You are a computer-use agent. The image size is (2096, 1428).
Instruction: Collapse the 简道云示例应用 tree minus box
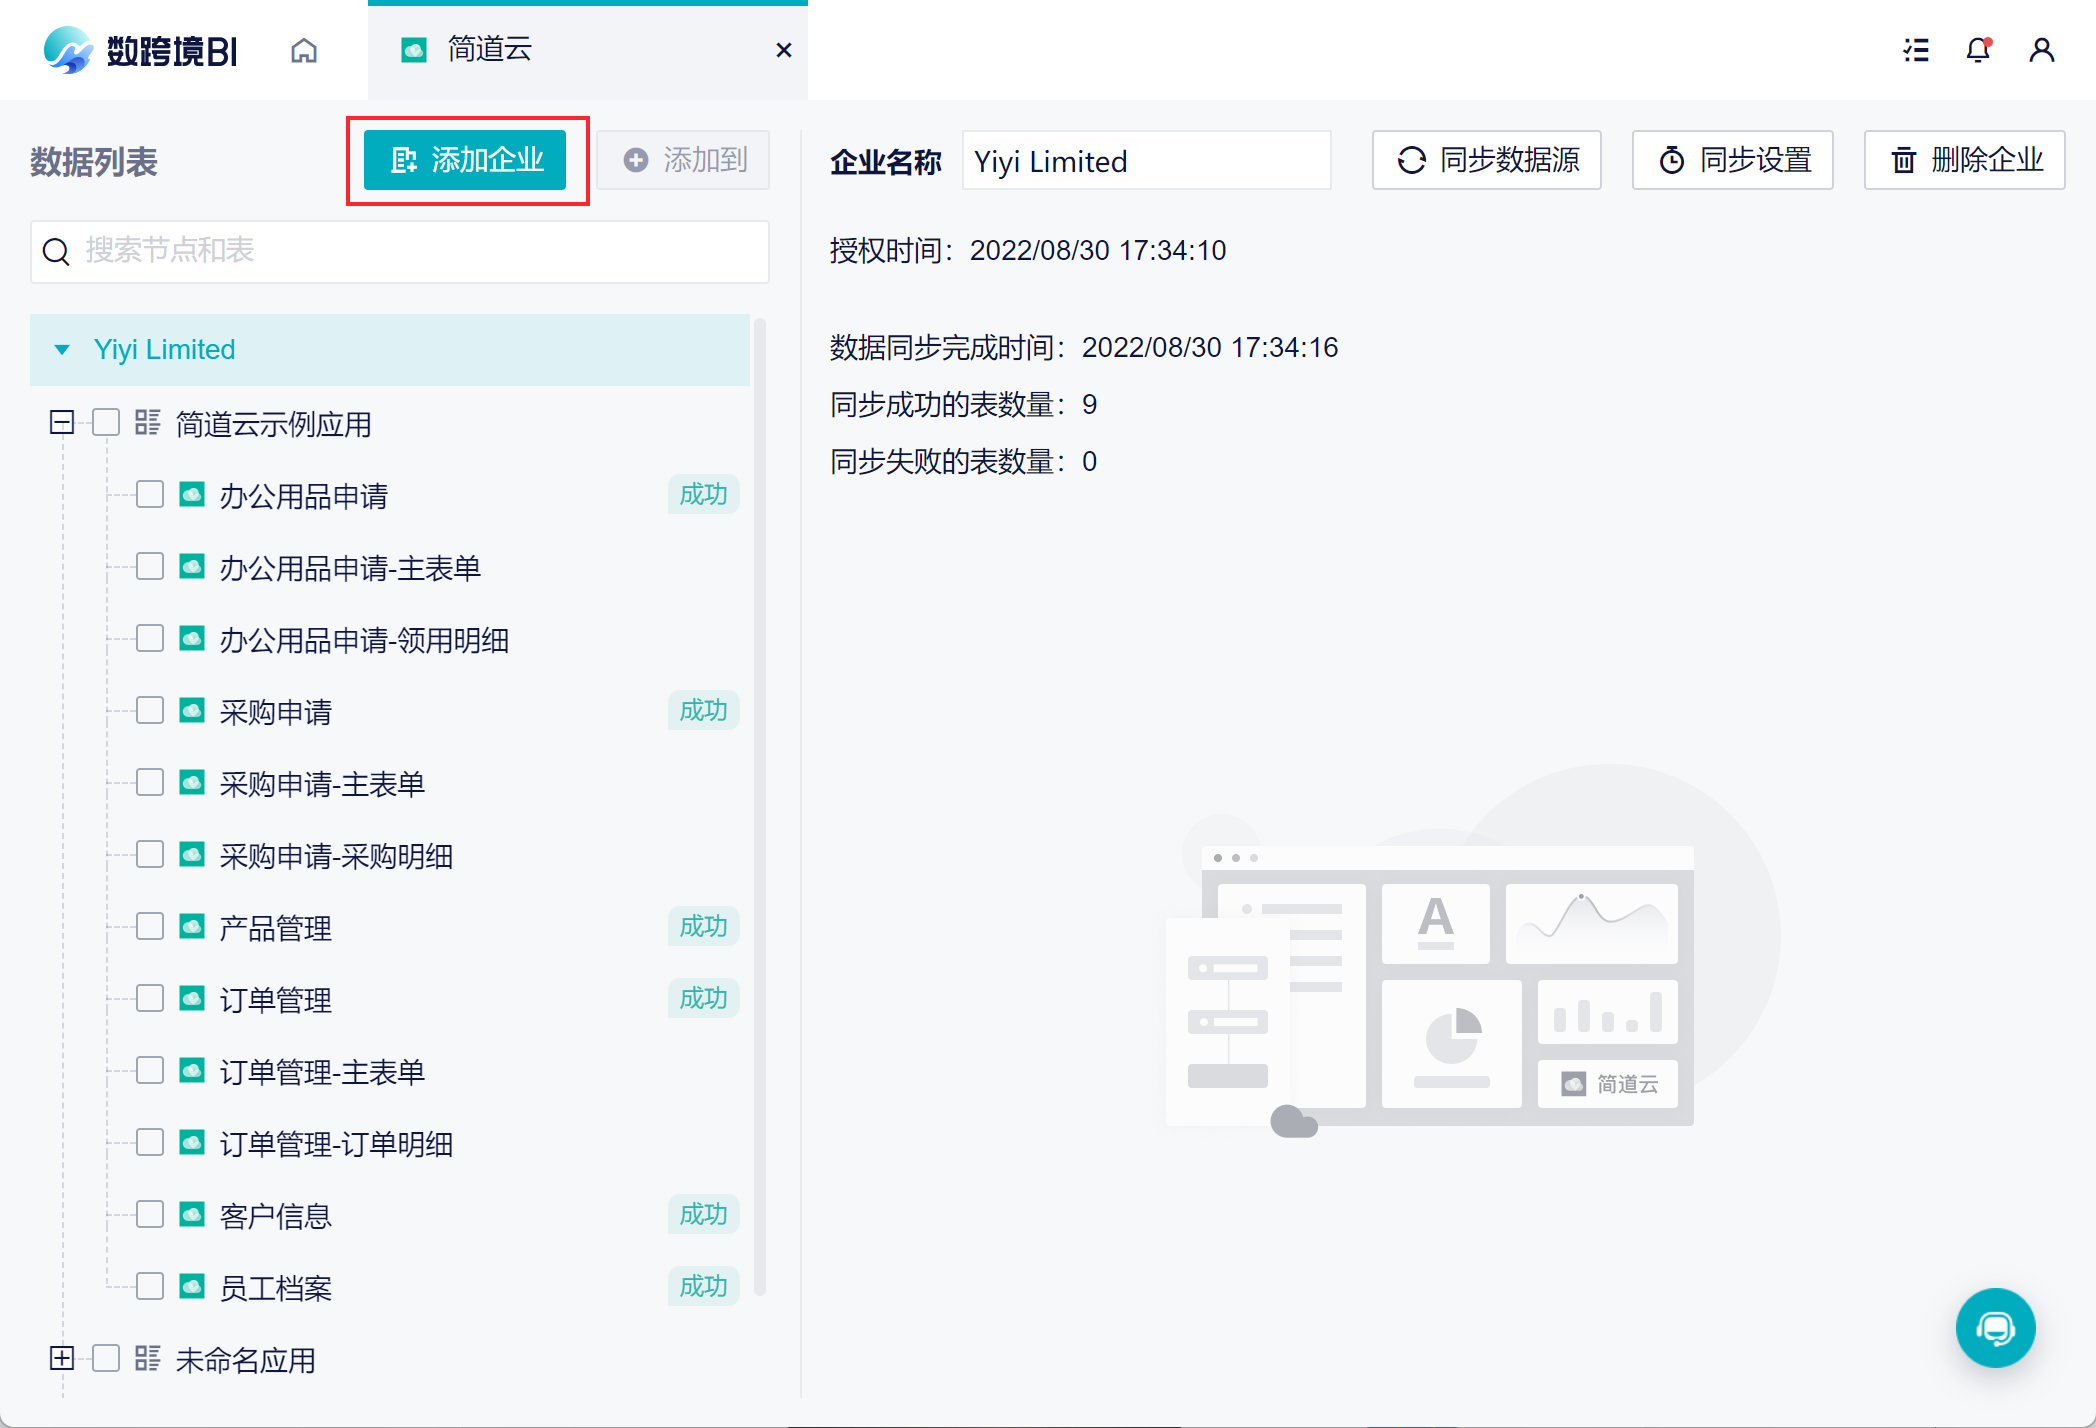point(62,423)
